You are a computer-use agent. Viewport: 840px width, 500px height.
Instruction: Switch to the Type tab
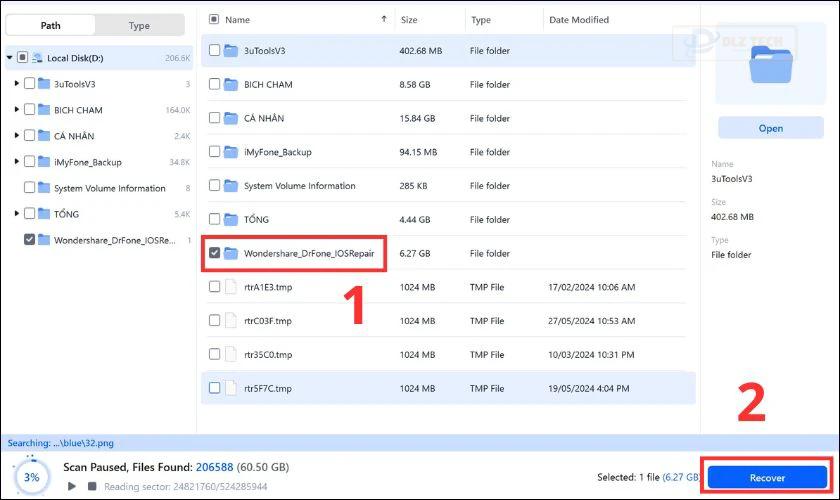coord(139,25)
